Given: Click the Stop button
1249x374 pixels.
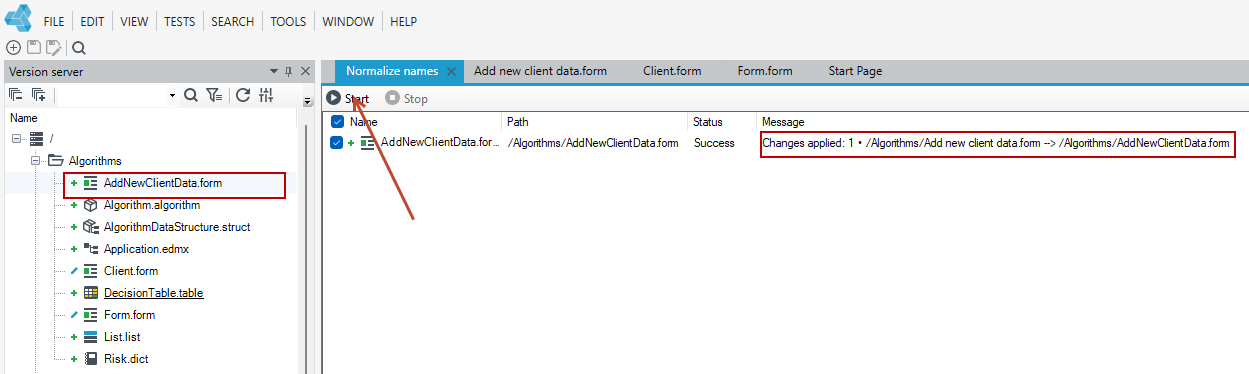Looking at the screenshot, I should click(407, 98).
